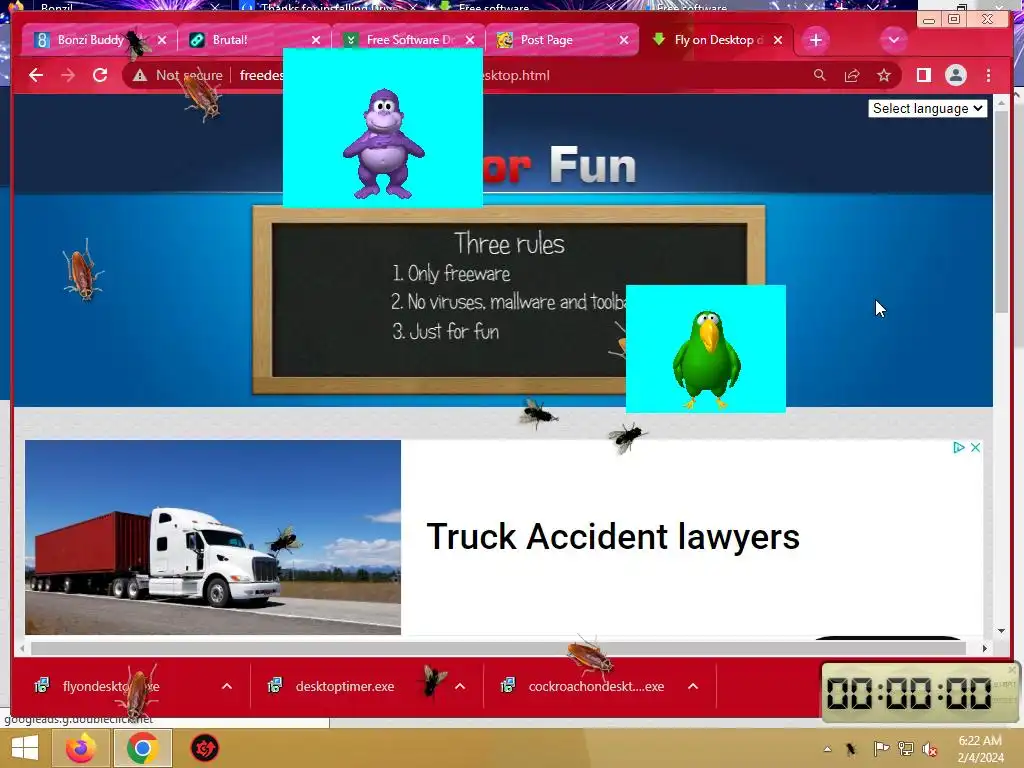This screenshot has height=768, width=1024.
Task: Open the tab search dropdown
Action: (893, 40)
